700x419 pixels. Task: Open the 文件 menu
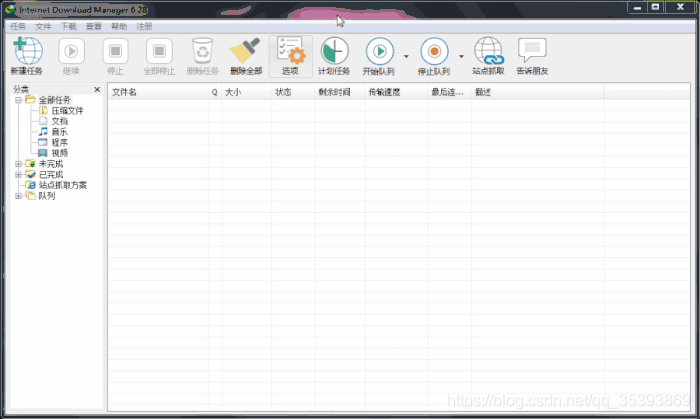tap(43, 26)
